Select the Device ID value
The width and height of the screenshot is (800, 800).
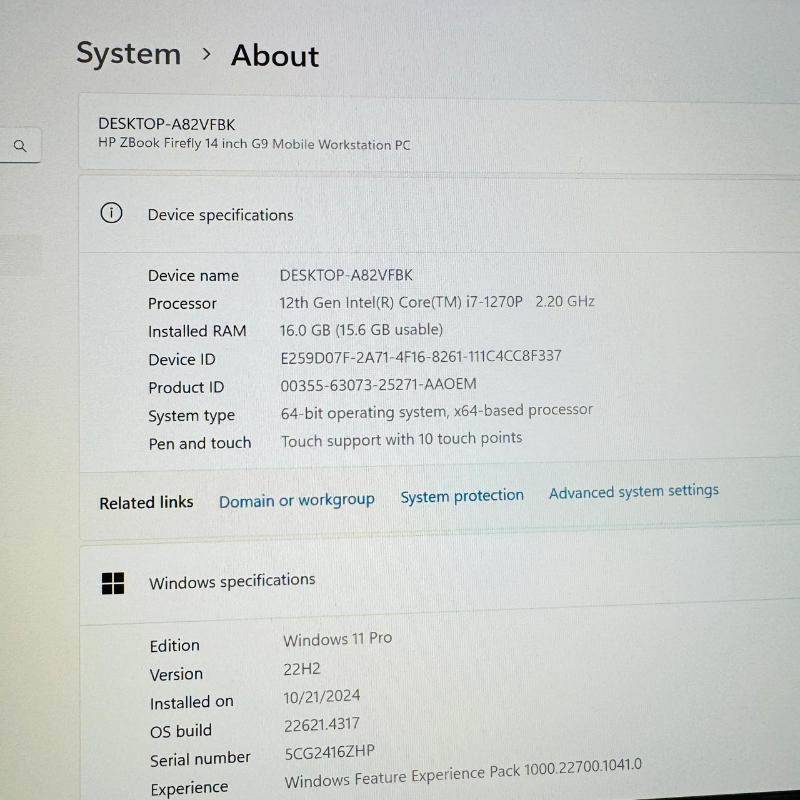coord(421,356)
